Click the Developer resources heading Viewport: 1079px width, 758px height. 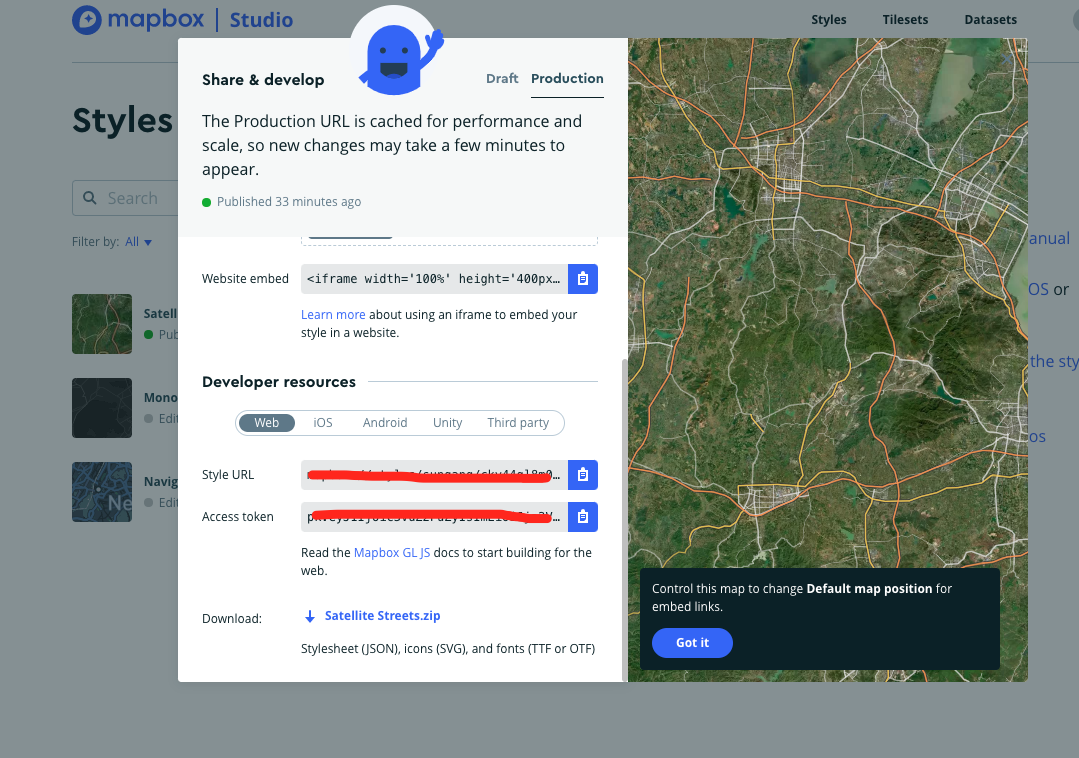click(x=279, y=382)
